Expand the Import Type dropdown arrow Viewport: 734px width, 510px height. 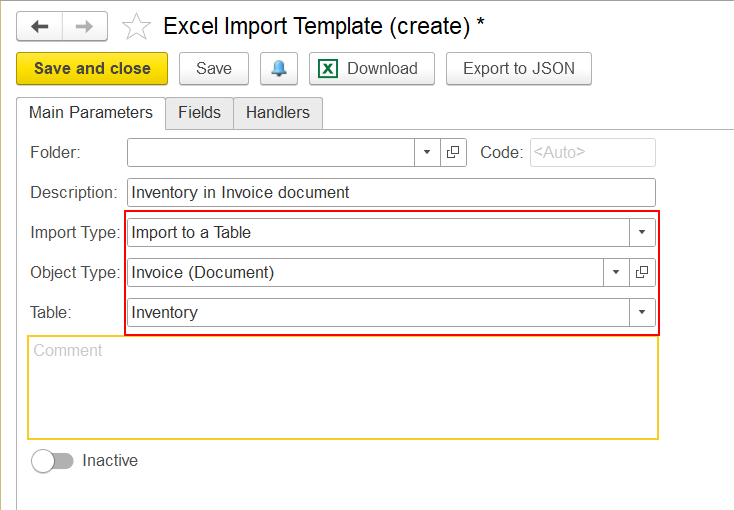[x=642, y=232]
